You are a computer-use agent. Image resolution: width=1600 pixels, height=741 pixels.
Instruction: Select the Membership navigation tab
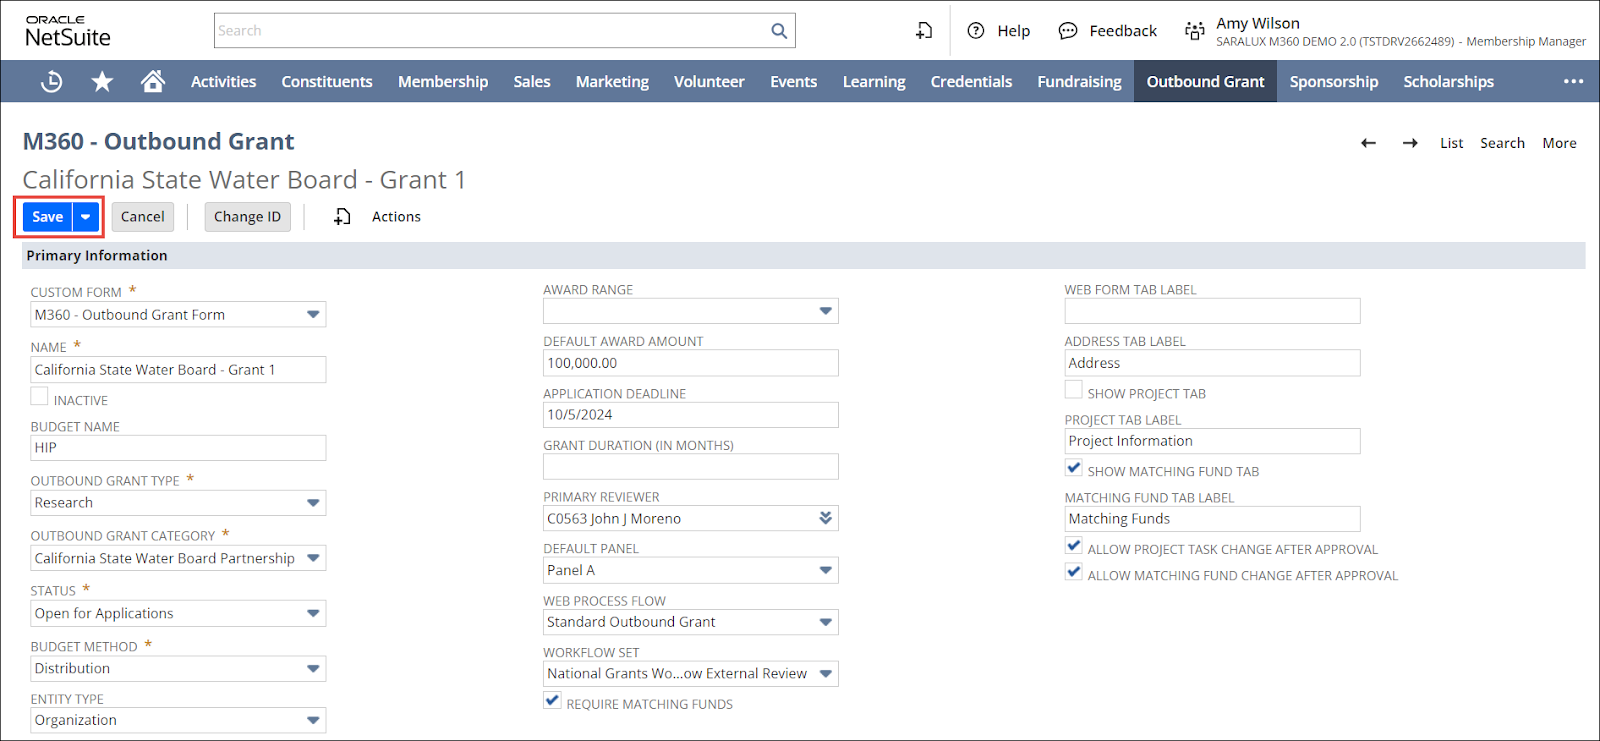point(443,82)
